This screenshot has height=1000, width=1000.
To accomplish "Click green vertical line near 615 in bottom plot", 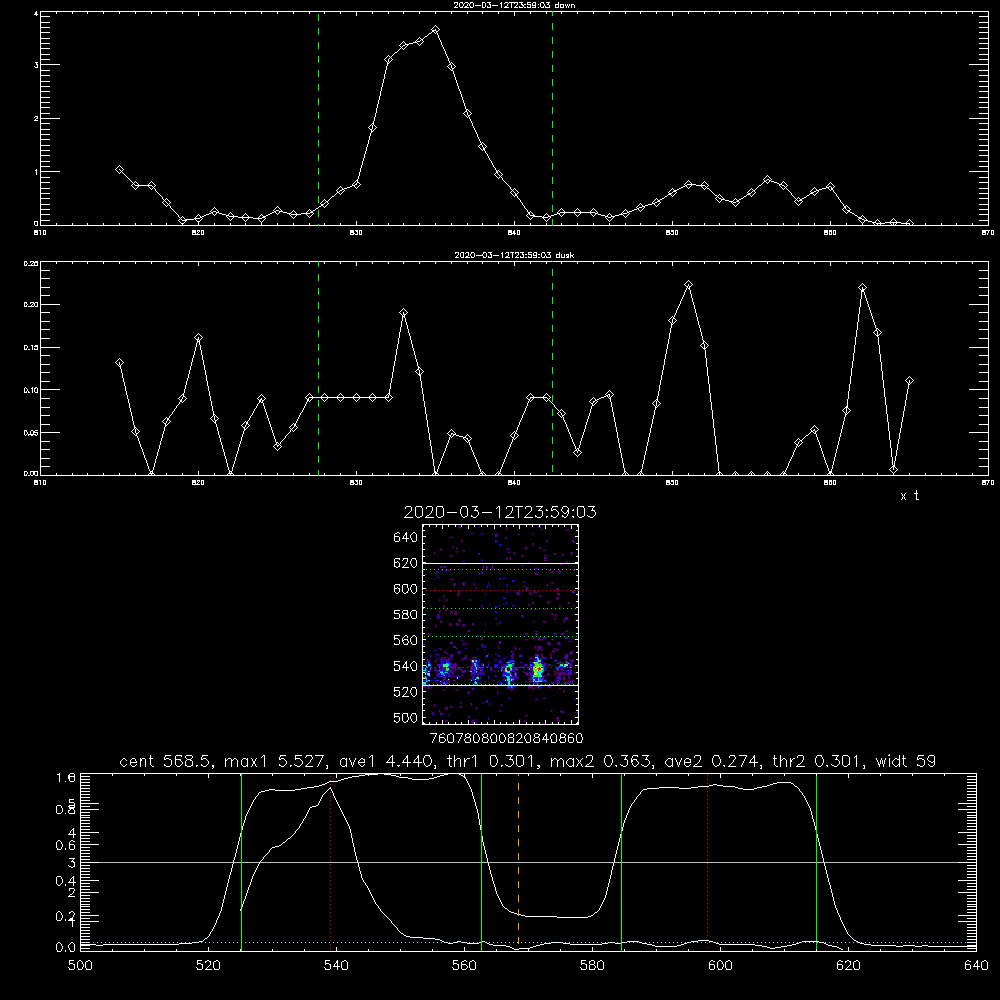I will coord(816,861).
